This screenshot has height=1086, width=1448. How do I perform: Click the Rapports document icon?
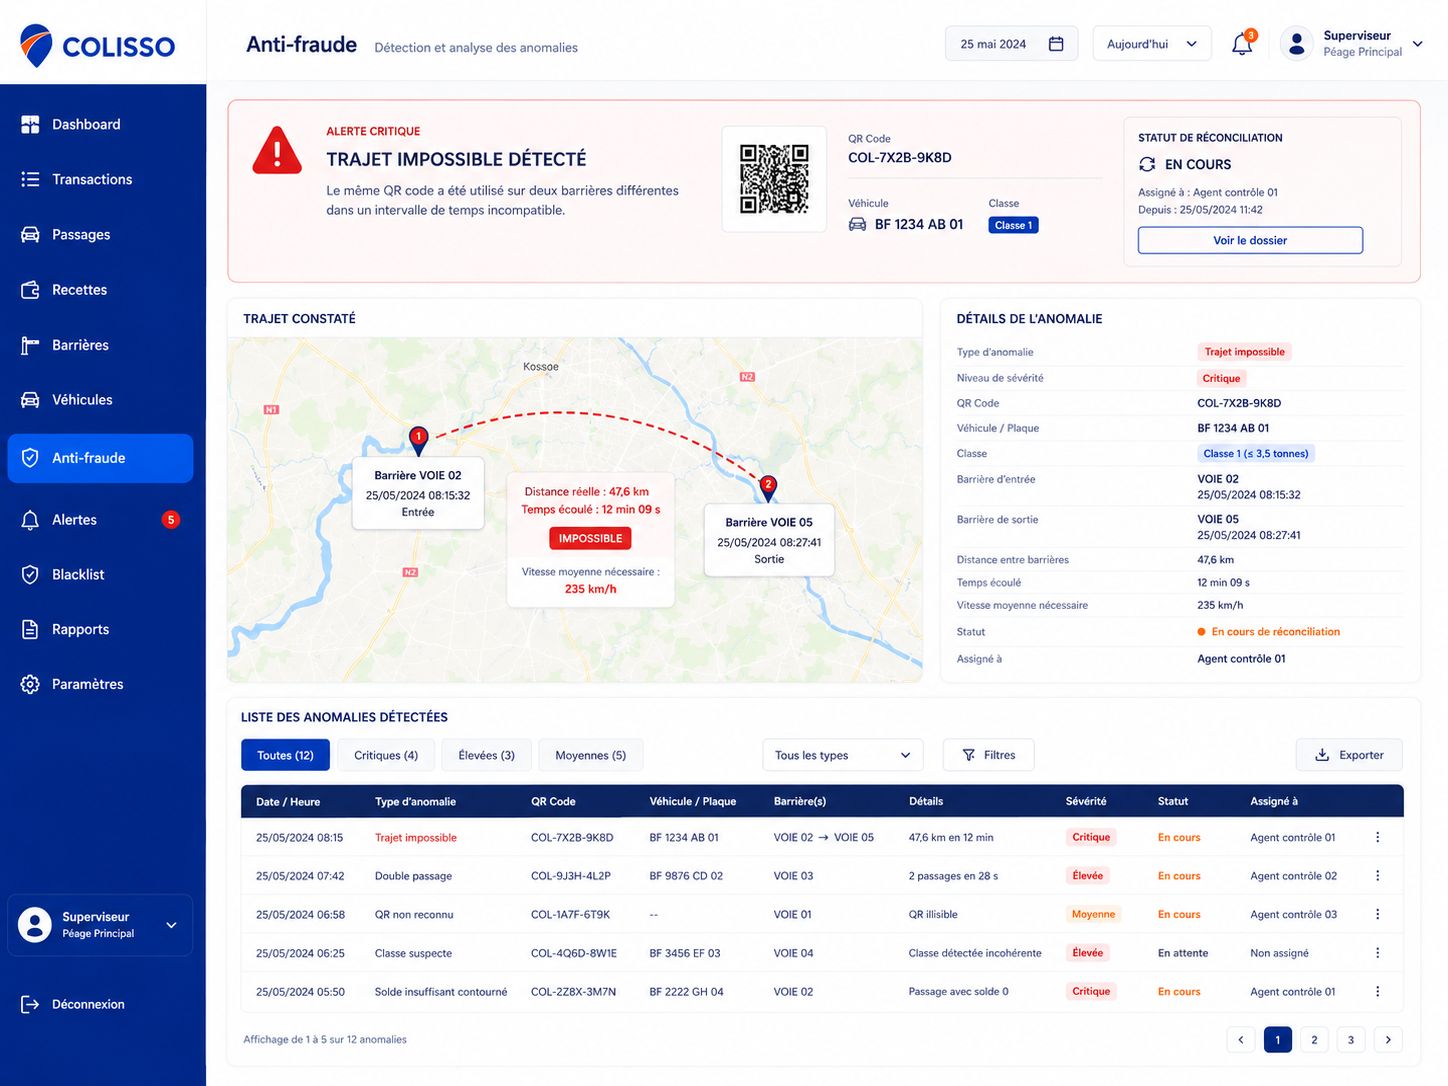click(30, 629)
